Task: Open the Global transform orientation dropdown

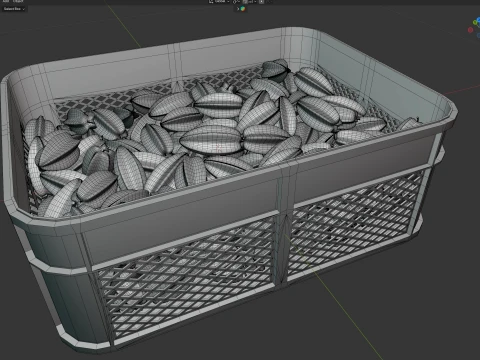Action: tap(220, 2)
